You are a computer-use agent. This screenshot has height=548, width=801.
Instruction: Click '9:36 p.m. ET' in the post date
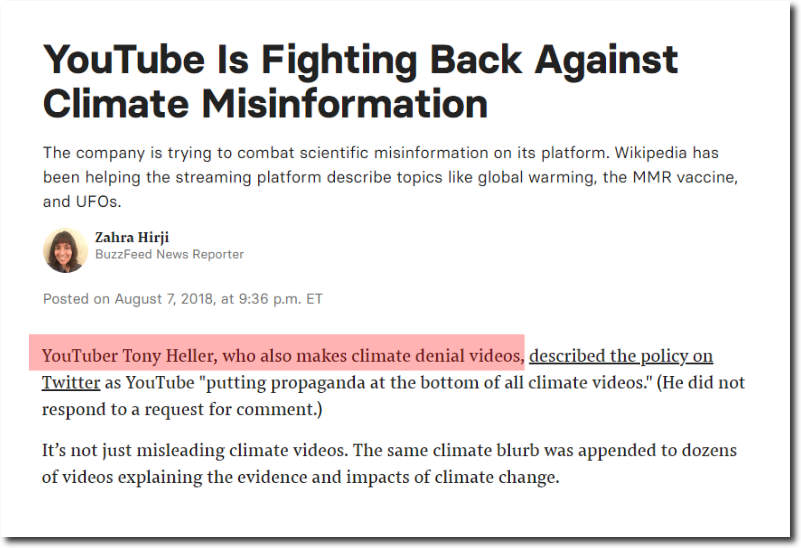[x=280, y=299]
